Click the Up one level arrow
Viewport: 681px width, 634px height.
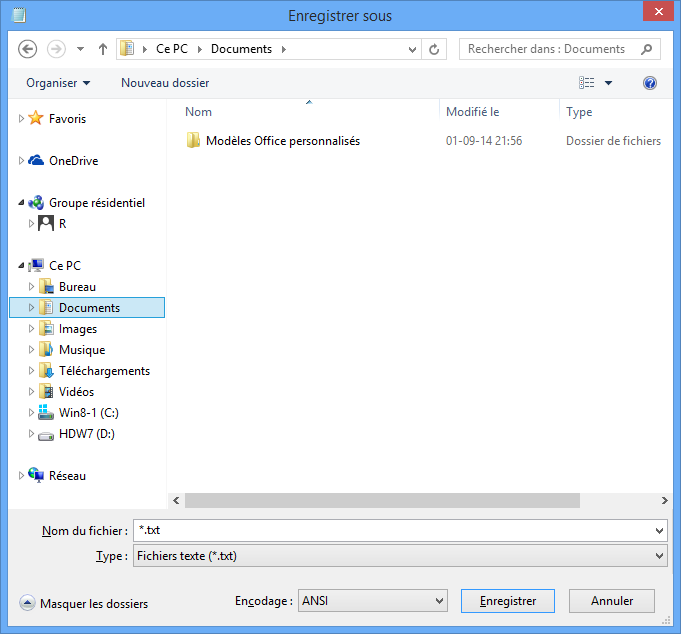[x=102, y=49]
